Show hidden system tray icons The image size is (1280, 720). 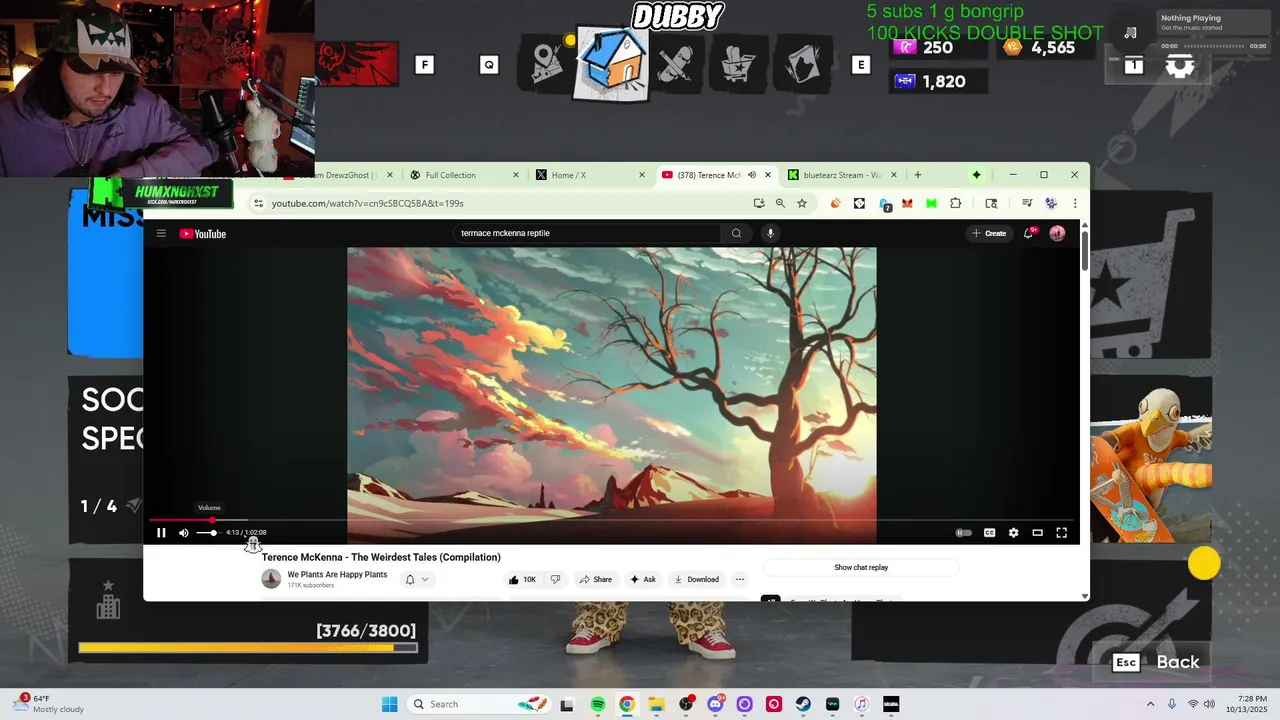1150,704
